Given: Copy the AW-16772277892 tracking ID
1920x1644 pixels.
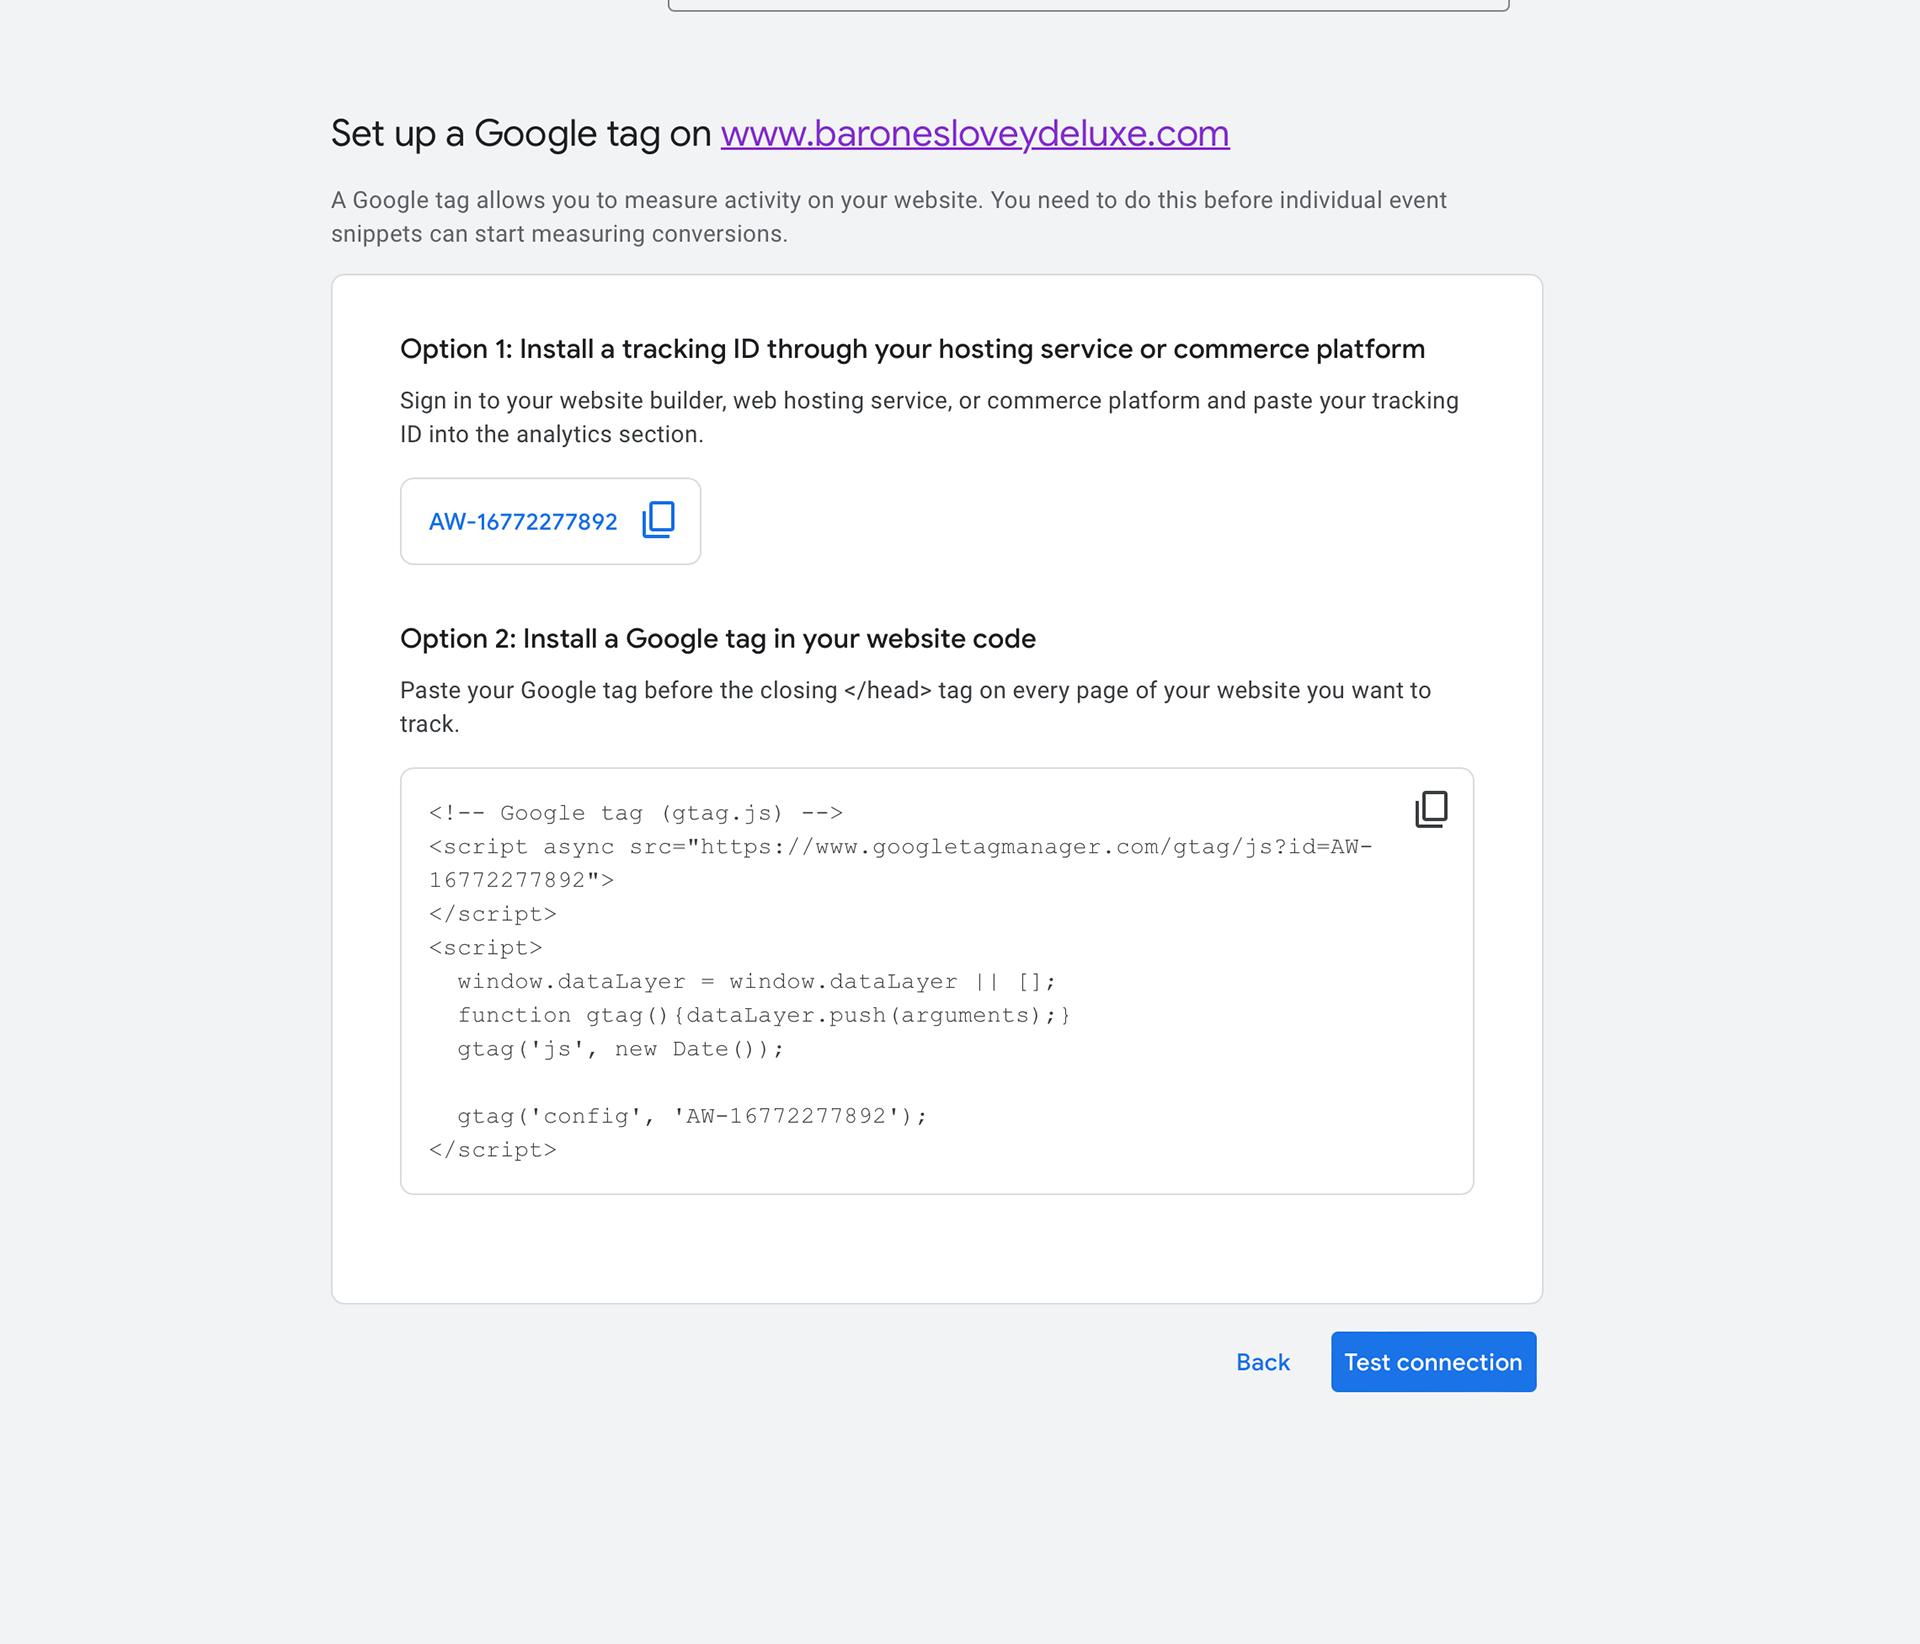Looking at the screenshot, I should (x=658, y=520).
